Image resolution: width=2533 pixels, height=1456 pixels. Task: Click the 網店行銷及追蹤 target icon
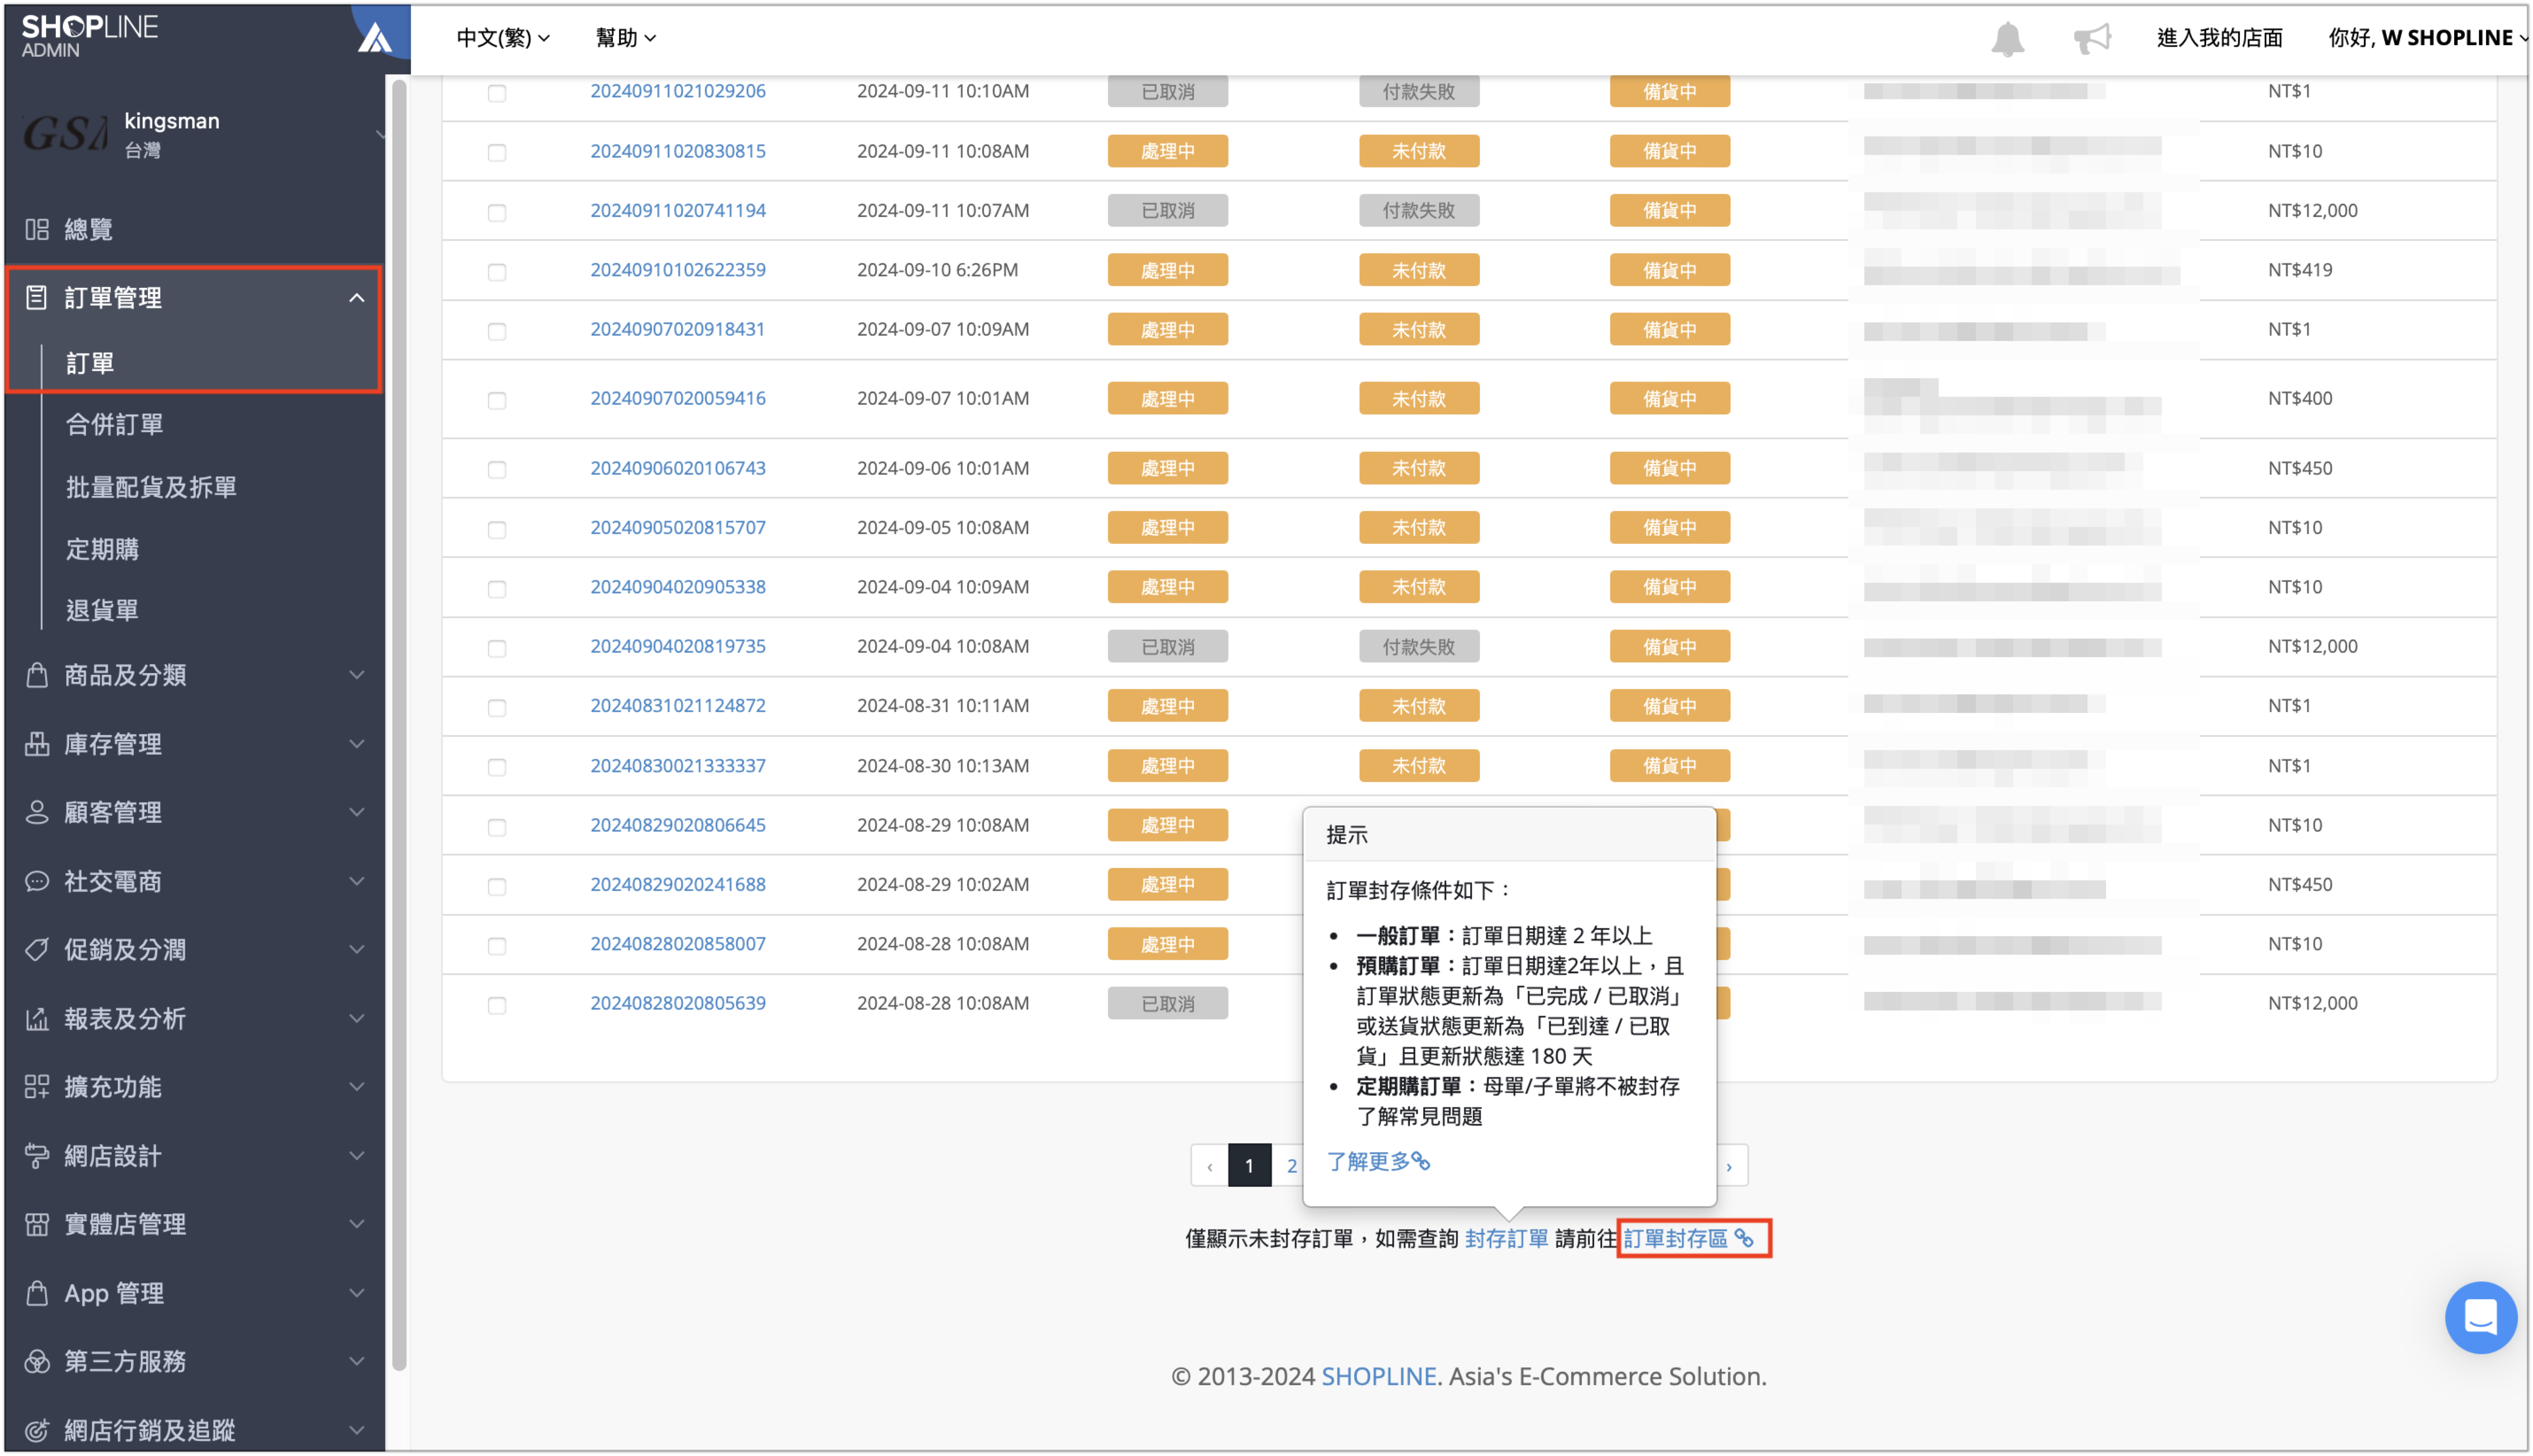pyautogui.click(x=37, y=1430)
